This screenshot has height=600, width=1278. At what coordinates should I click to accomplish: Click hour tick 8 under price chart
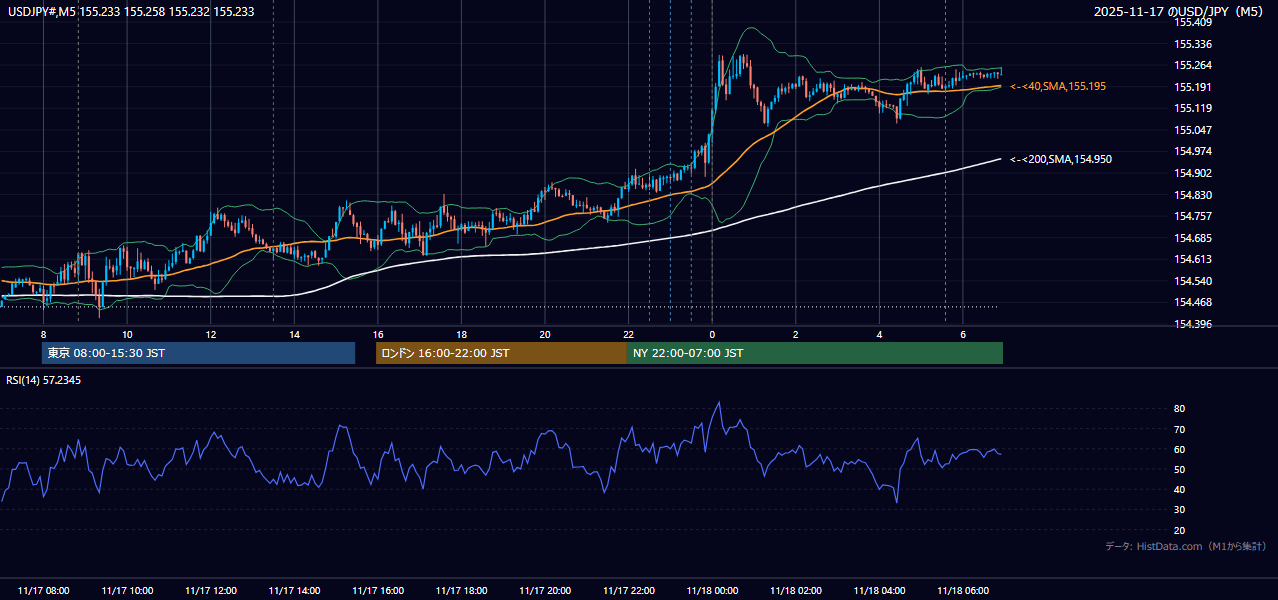[x=43, y=334]
